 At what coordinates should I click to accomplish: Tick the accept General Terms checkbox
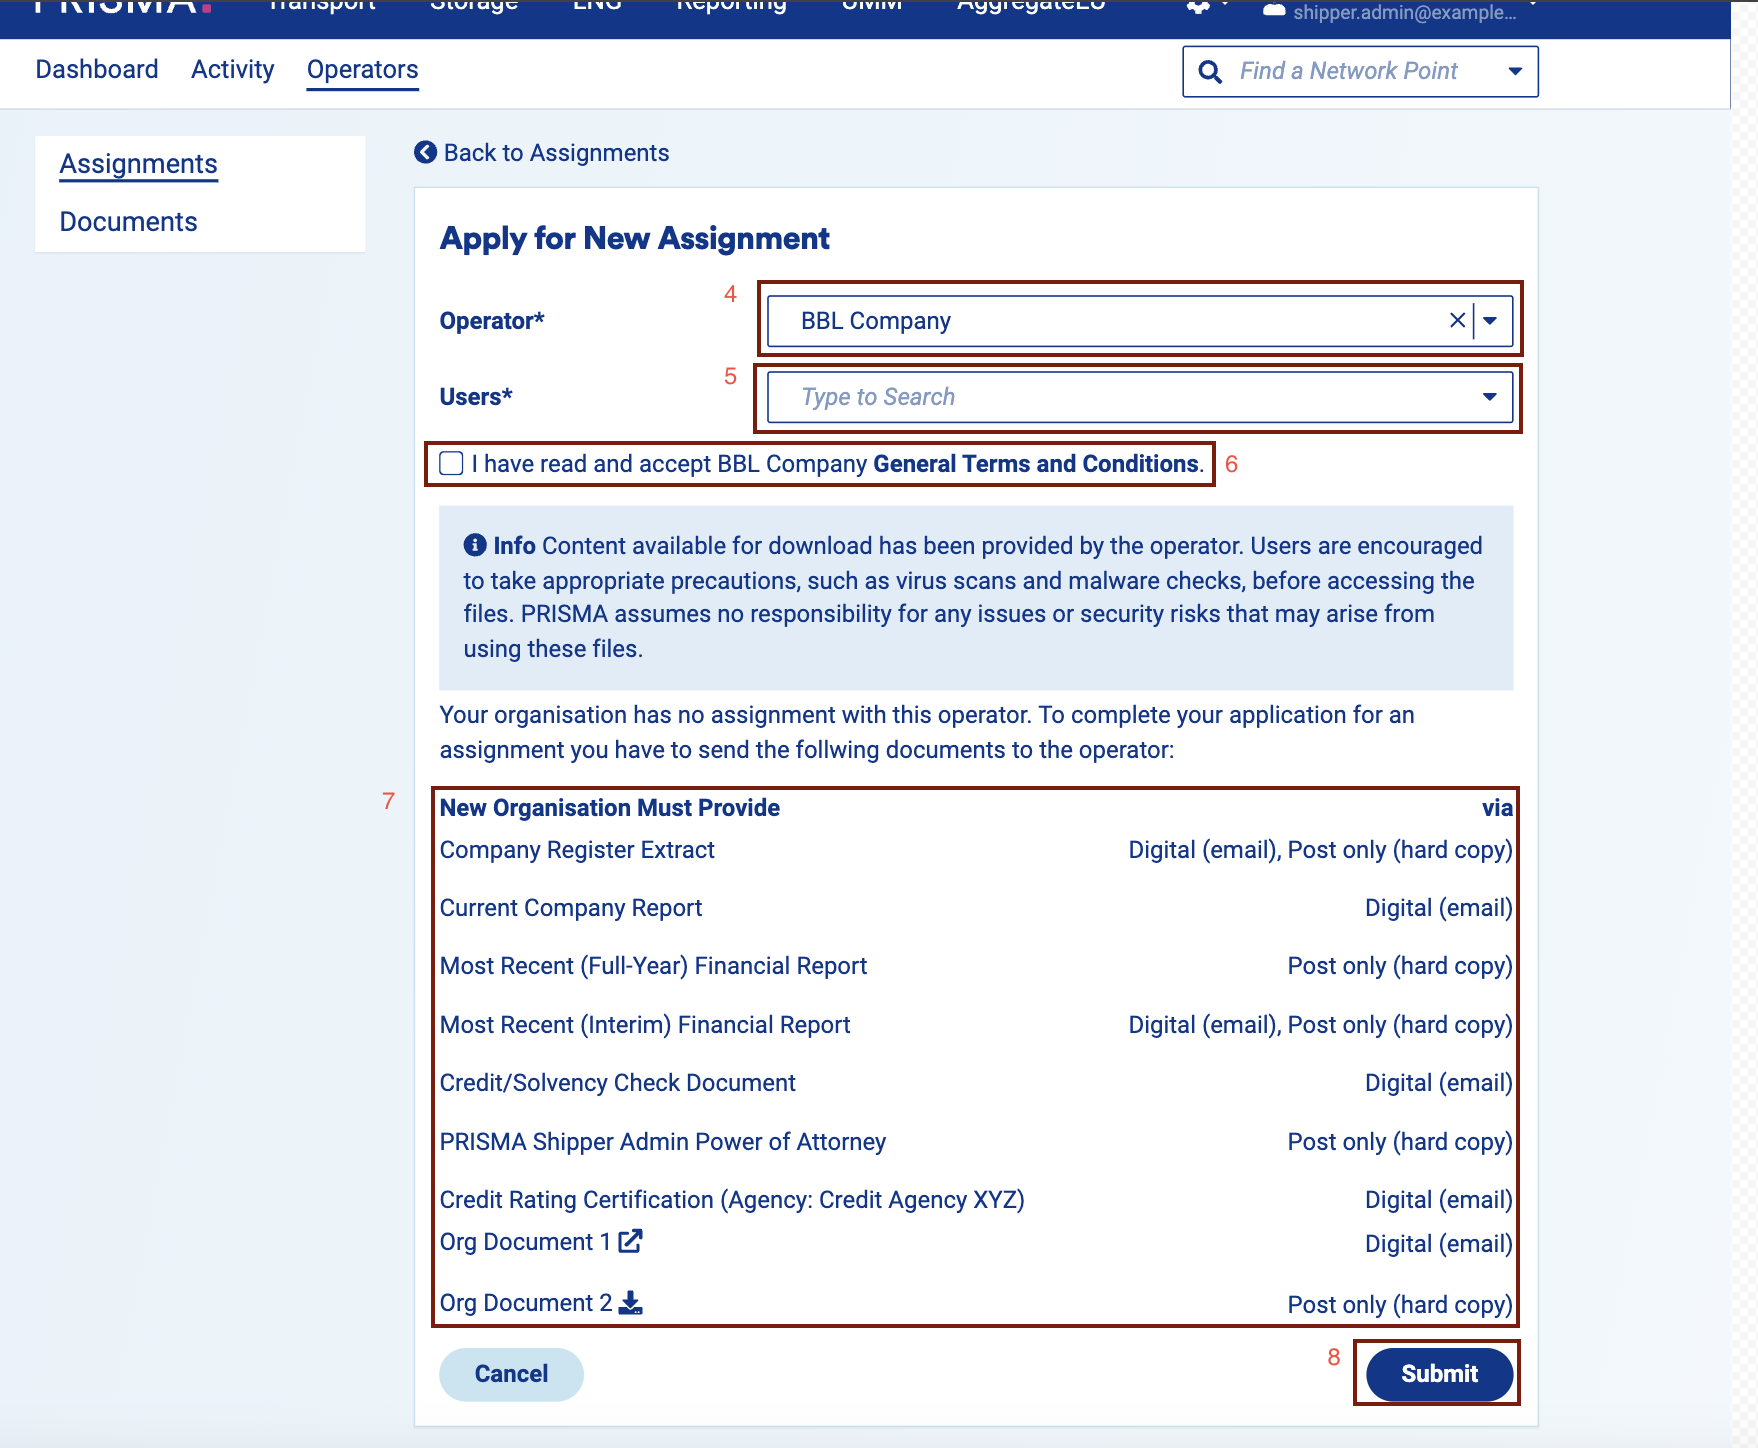coord(452,463)
